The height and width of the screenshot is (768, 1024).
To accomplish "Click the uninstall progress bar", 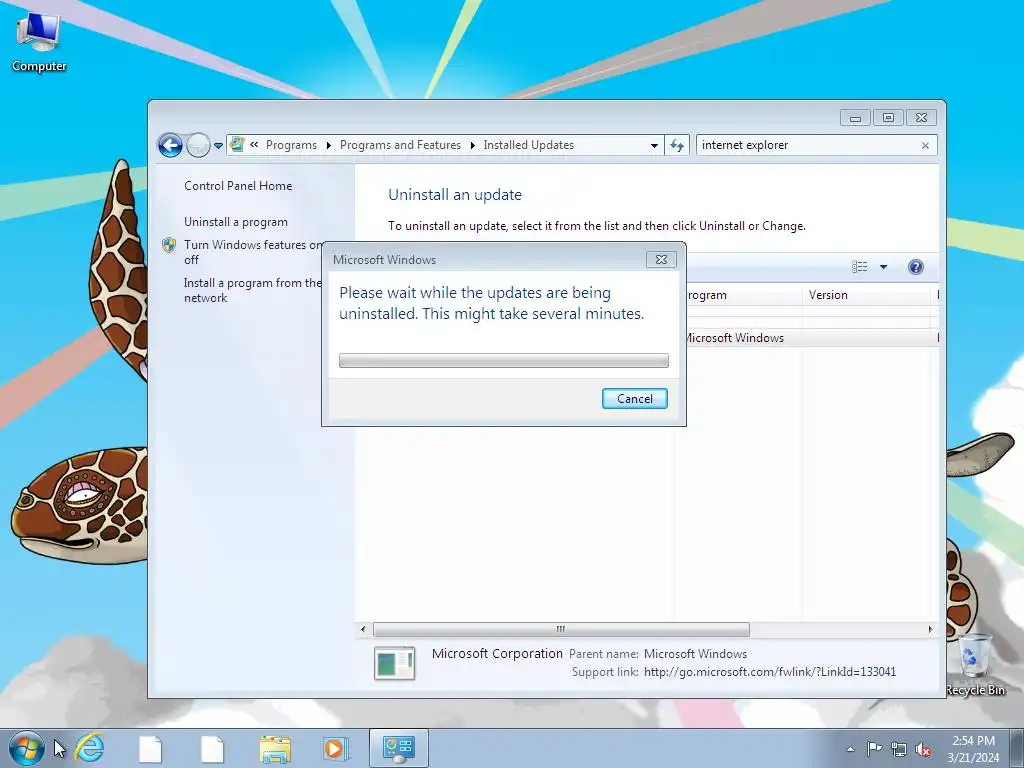I will pyautogui.click(x=504, y=360).
